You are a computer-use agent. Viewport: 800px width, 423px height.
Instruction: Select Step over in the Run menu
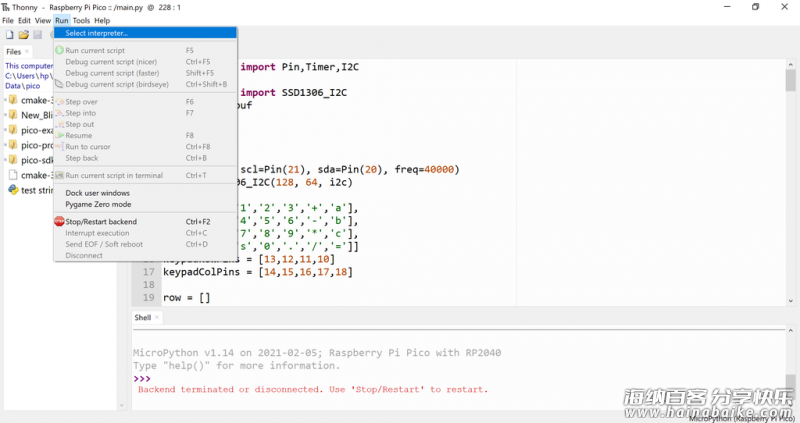(x=145, y=102)
